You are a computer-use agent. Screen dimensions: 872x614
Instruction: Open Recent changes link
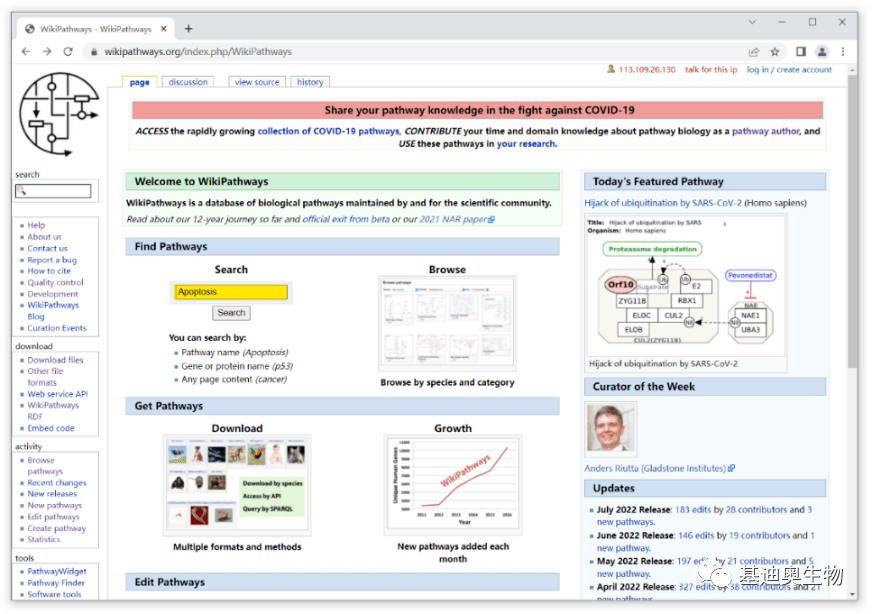point(57,483)
